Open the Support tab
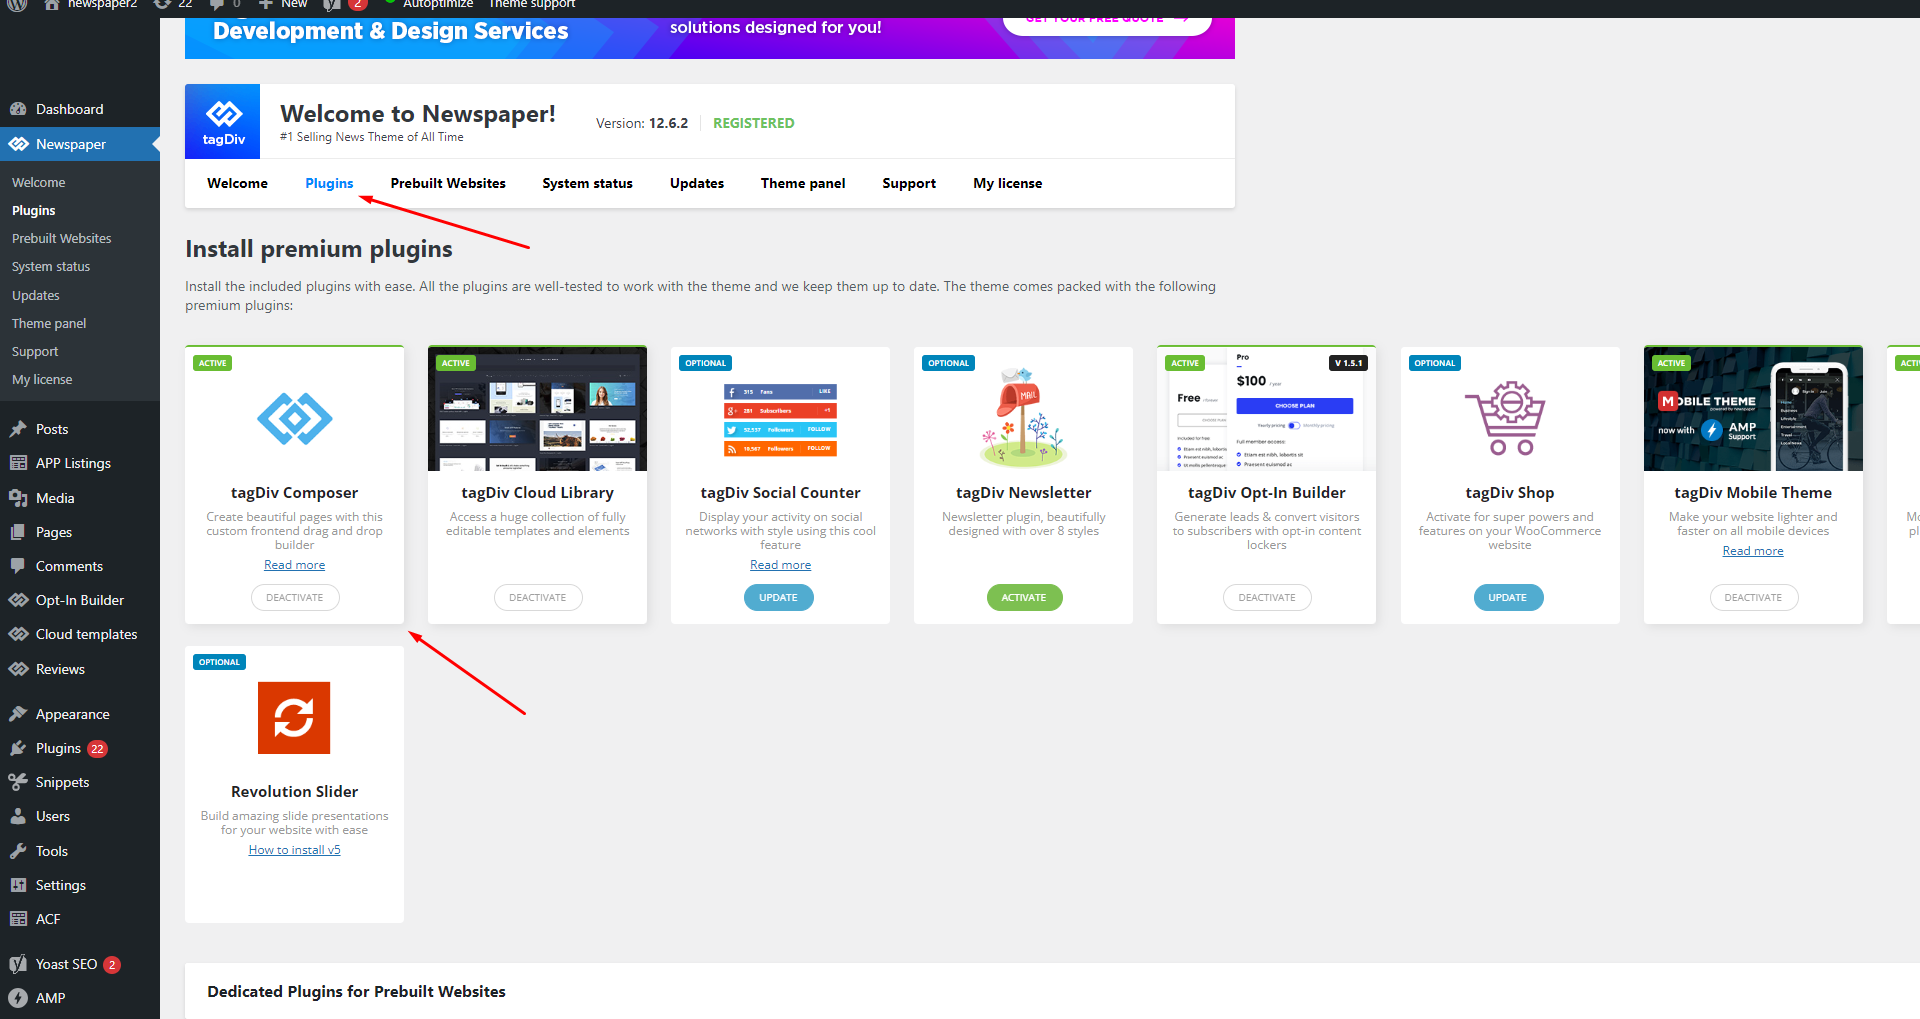The height and width of the screenshot is (1019, 1920). (x=909, y=183)
